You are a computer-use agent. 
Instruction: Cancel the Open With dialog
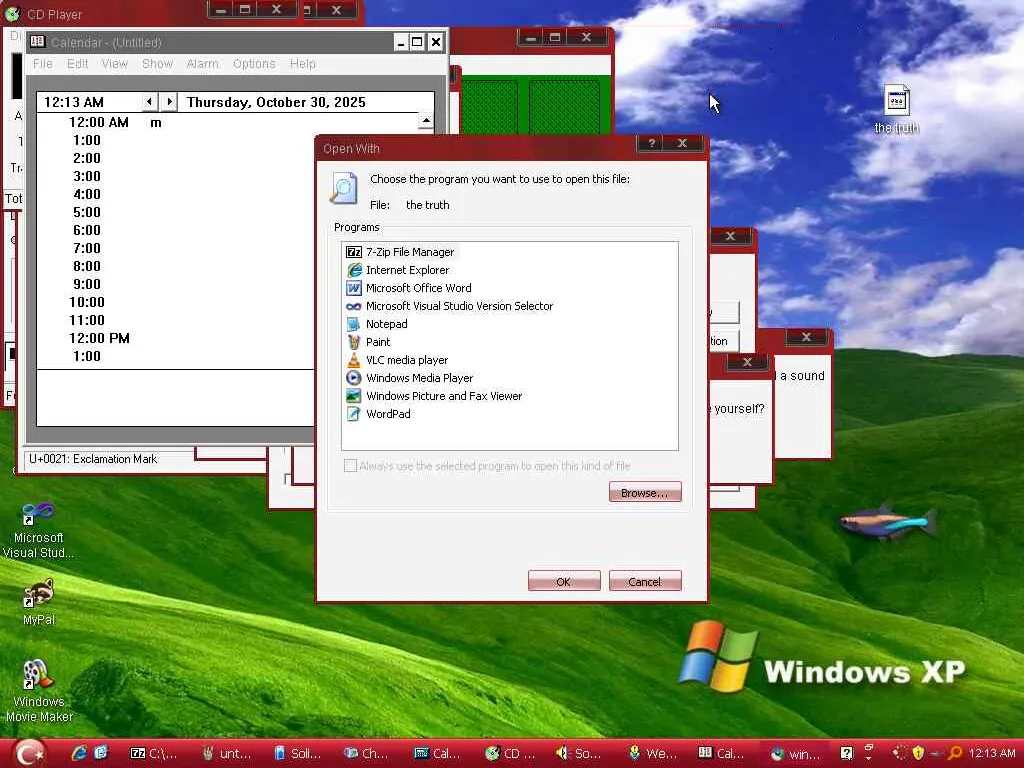click(x=645, y=581)
